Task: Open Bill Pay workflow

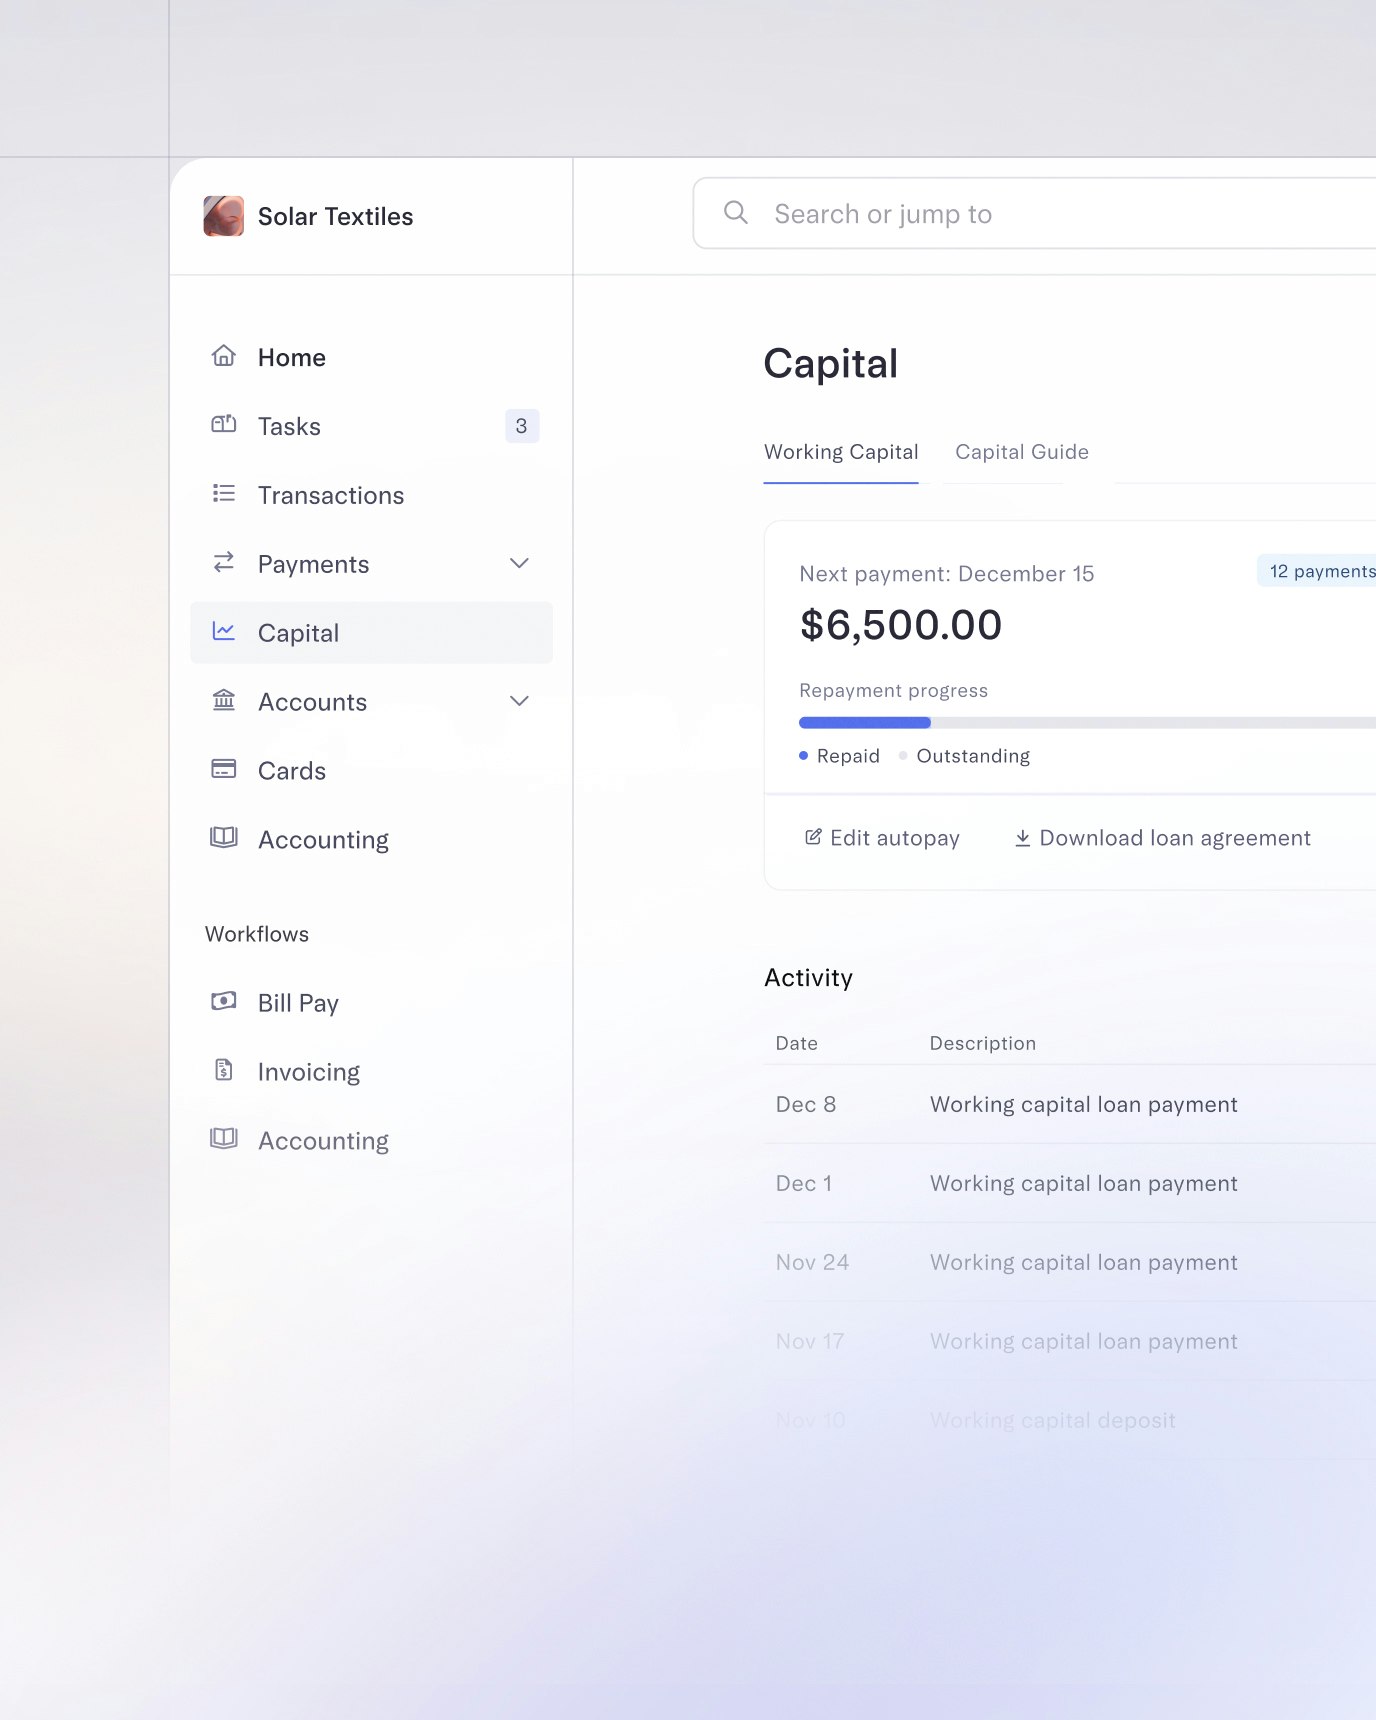Action: pos(371,1003)
